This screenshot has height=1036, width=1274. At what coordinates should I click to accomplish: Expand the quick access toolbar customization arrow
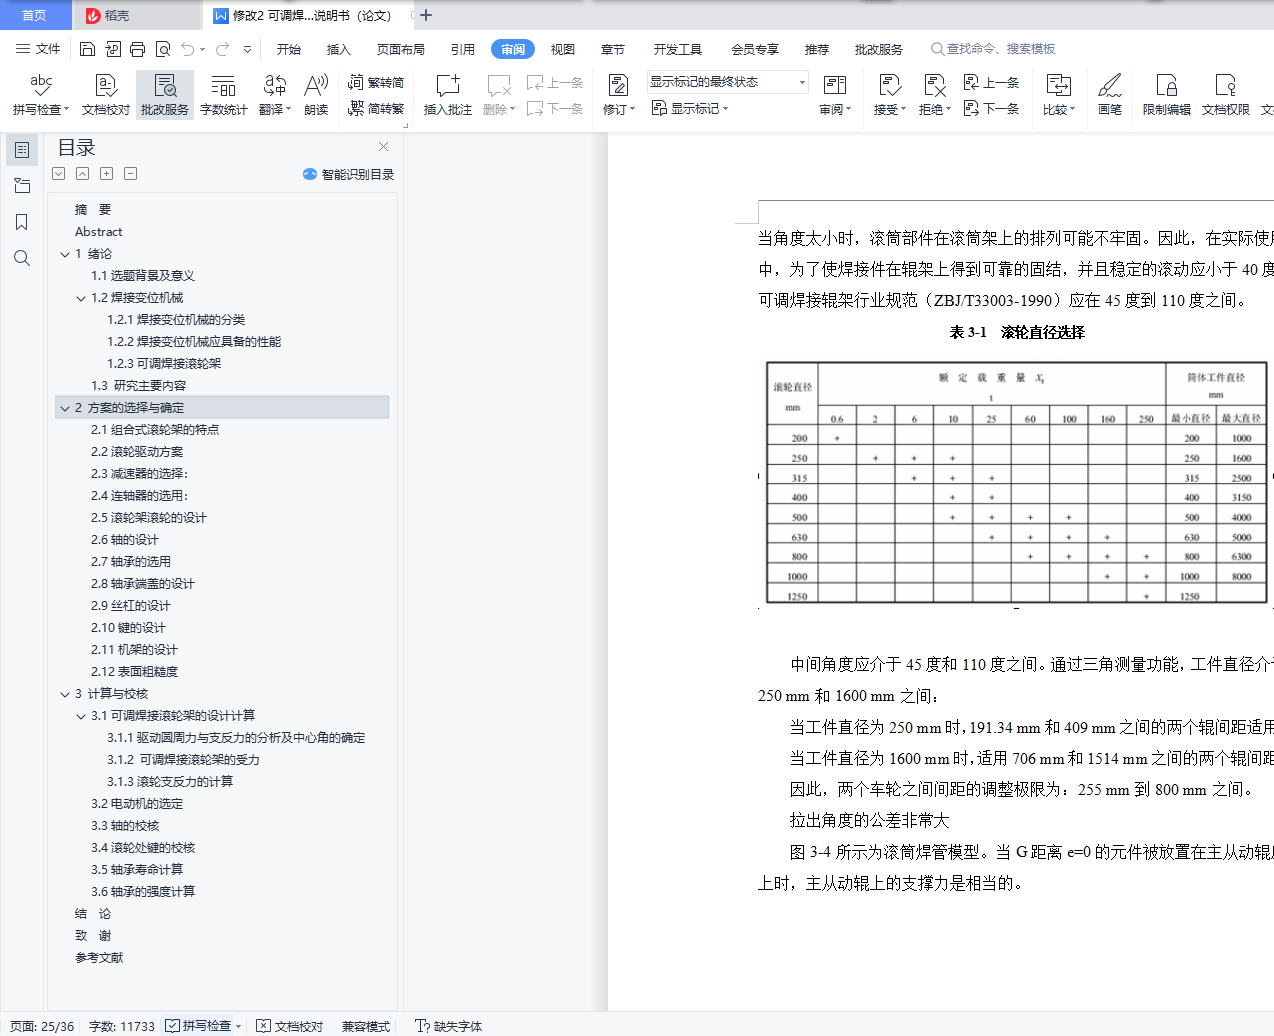[x=248, y=49]
